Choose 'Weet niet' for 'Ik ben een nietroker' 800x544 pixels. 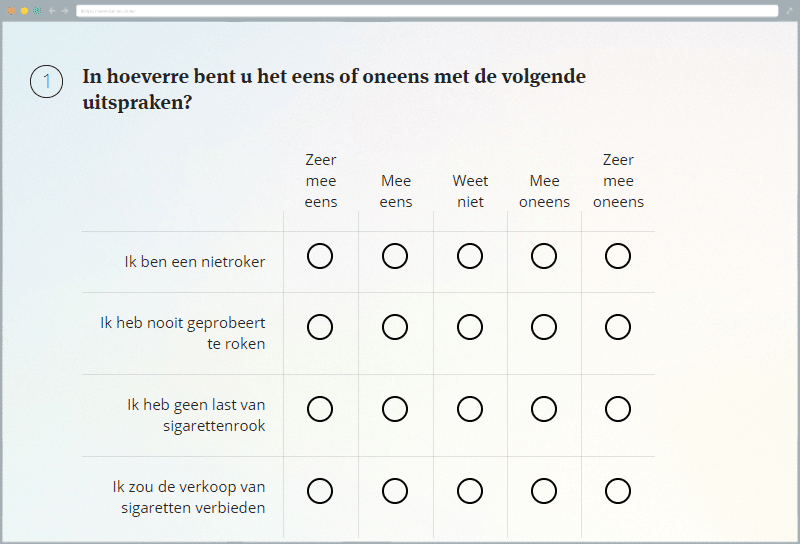pyautogui.click(x=470, y=257)
